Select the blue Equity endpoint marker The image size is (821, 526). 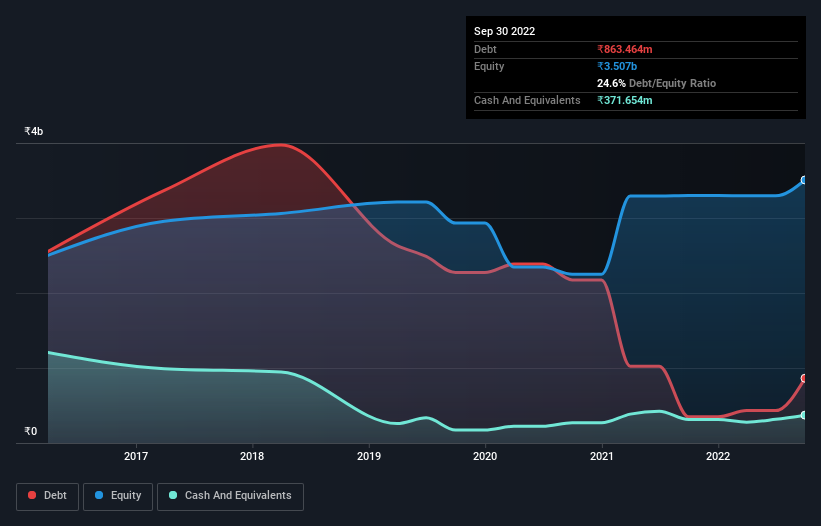(804, 180)
